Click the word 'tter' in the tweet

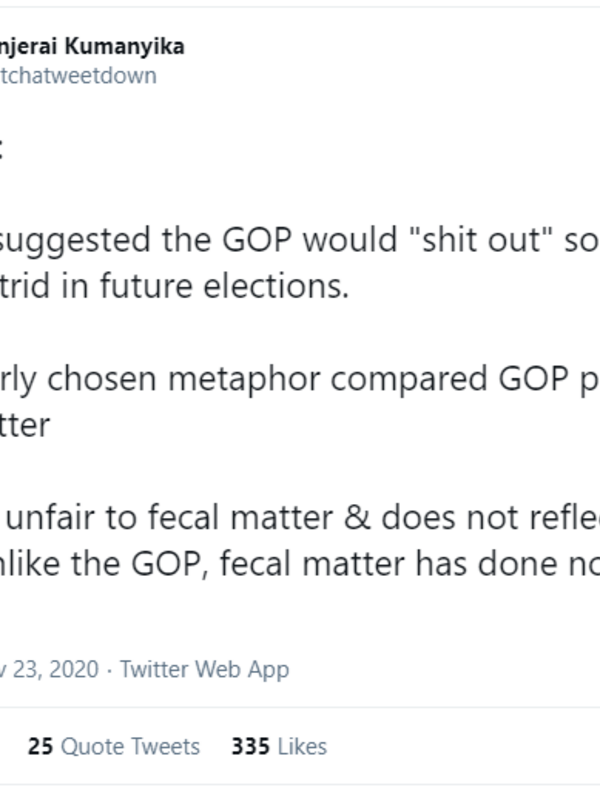[25, 425]
